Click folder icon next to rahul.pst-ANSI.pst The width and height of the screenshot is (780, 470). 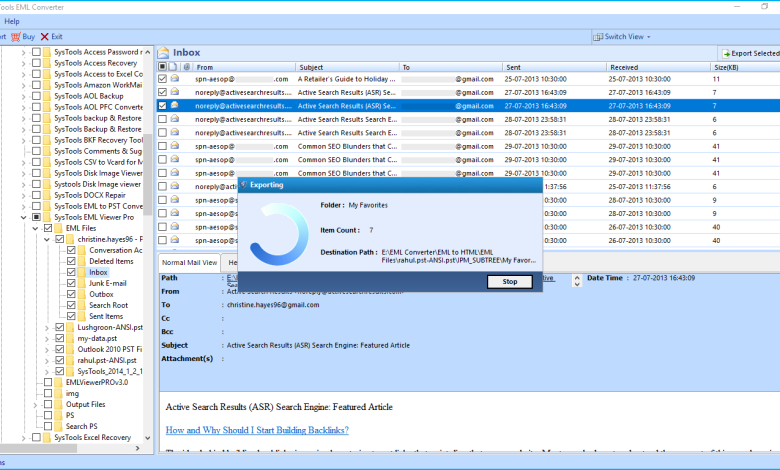point(70,360)
